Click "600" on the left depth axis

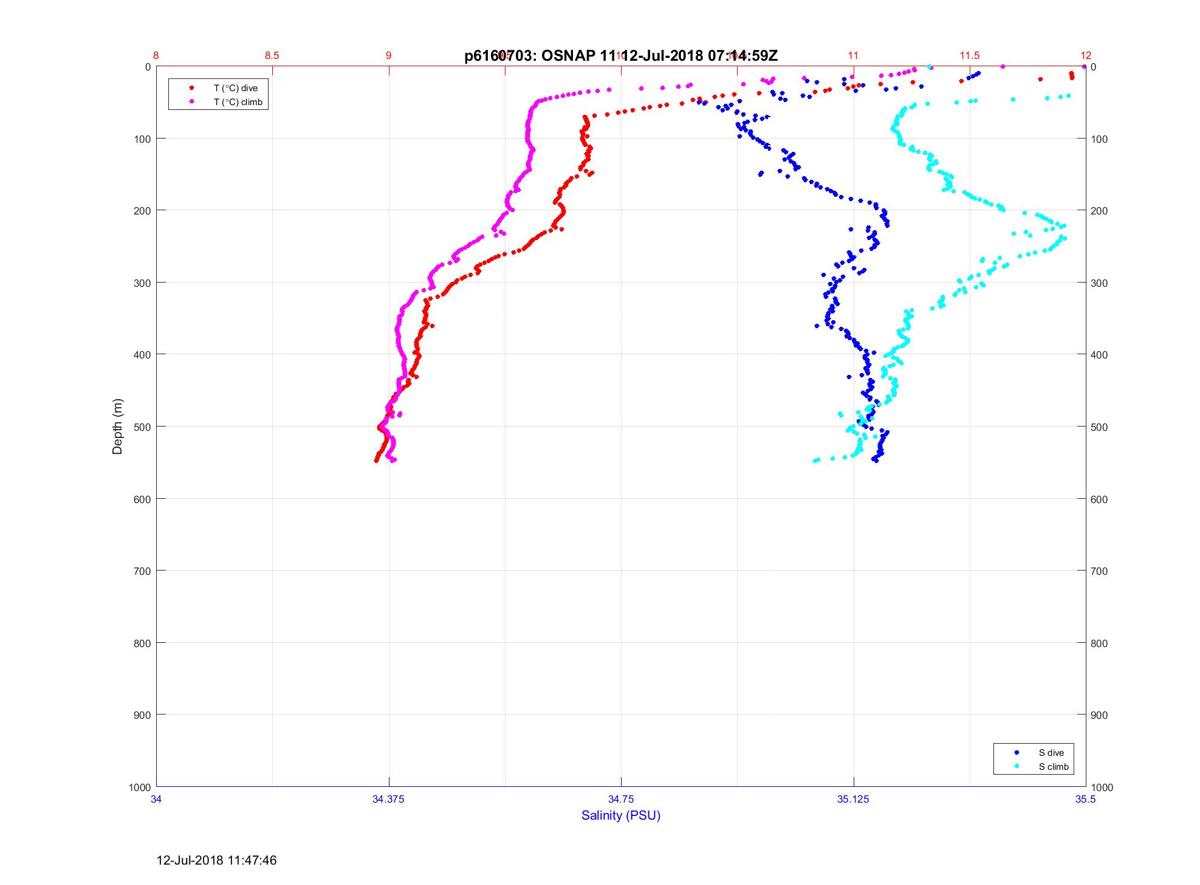point(142,499)
